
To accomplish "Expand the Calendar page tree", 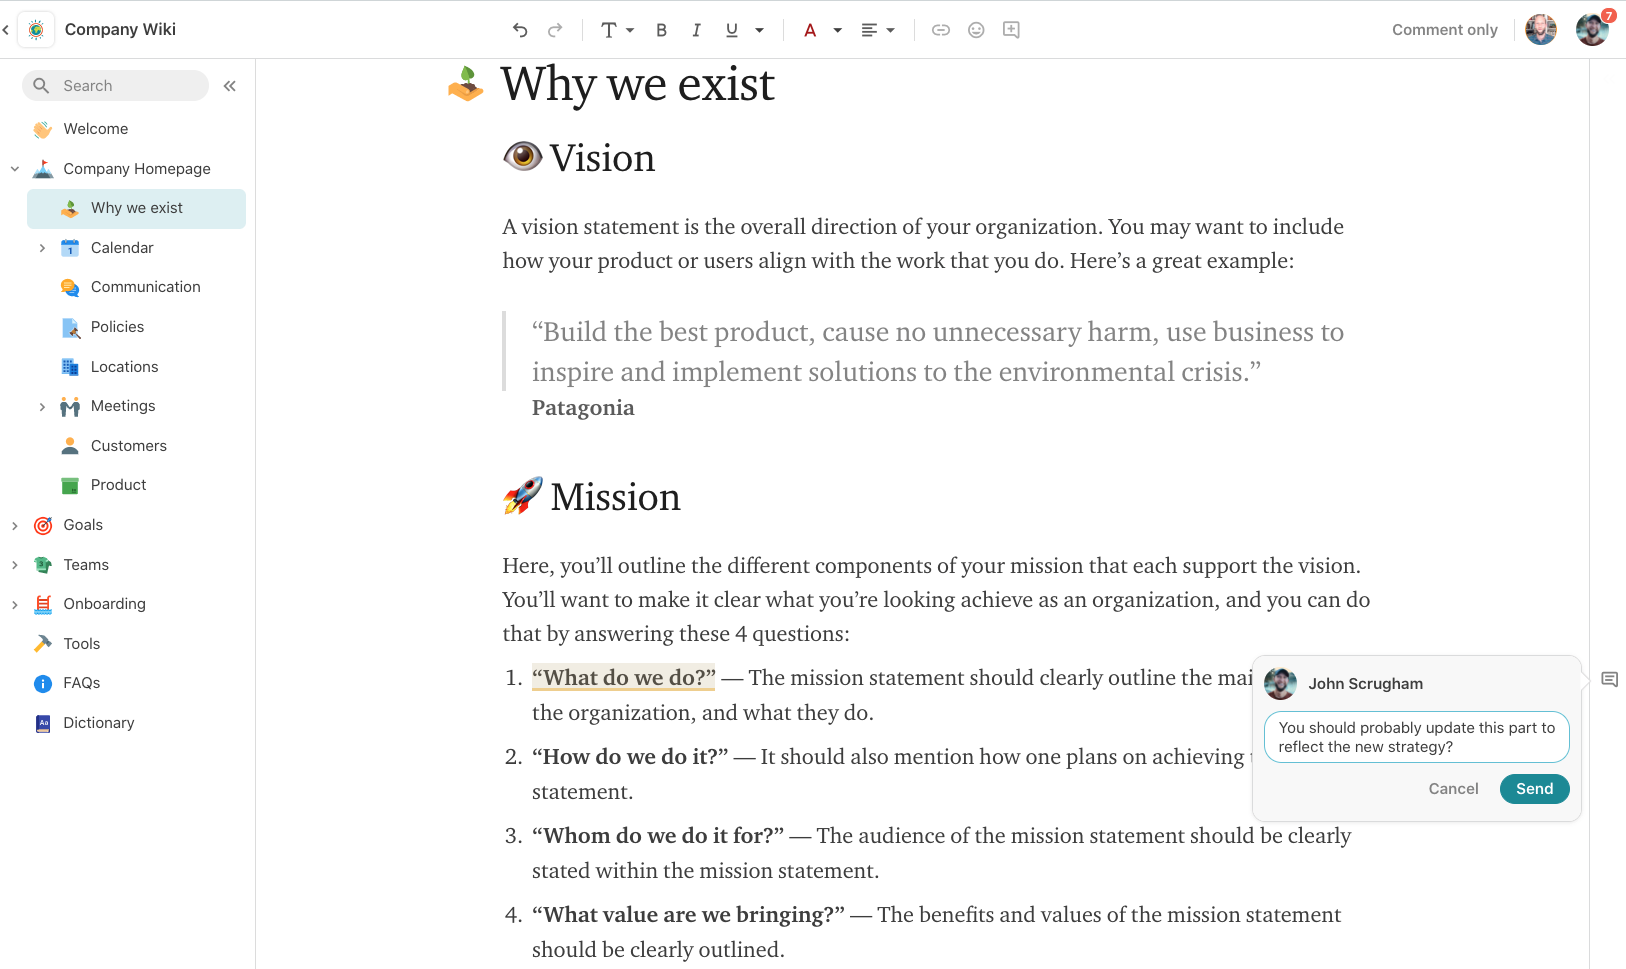I will [x=42, y=248].
